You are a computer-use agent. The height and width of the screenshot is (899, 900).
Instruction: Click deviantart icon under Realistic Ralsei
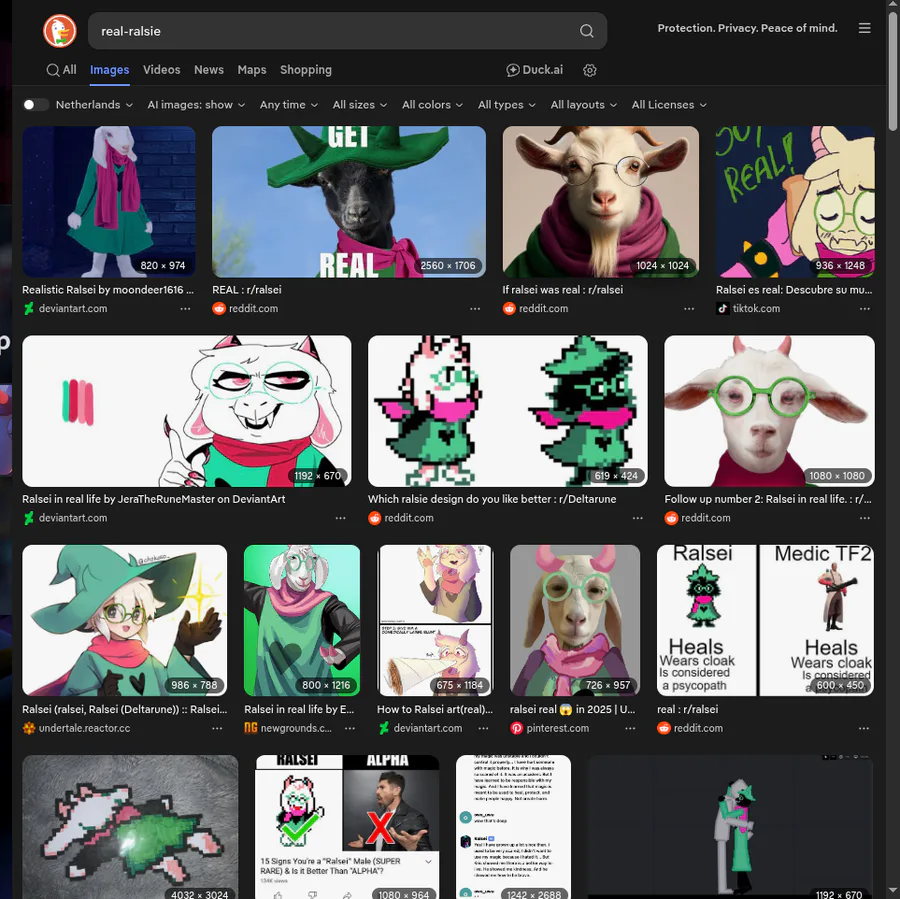[x=29, y=309]
